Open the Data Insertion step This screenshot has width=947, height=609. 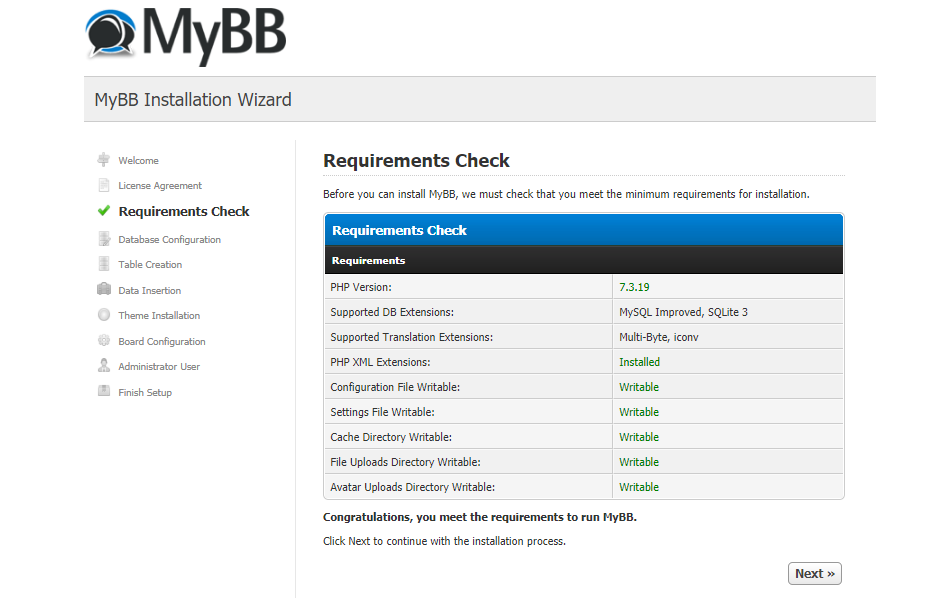click(149, 291)
